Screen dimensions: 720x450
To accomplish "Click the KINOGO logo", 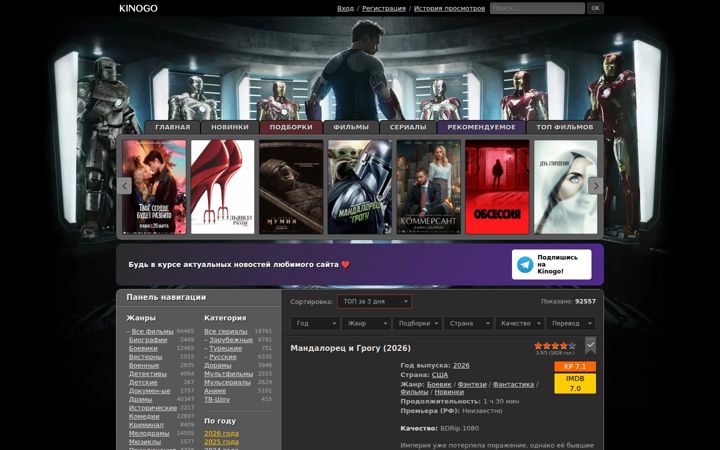I will point(138,8).
